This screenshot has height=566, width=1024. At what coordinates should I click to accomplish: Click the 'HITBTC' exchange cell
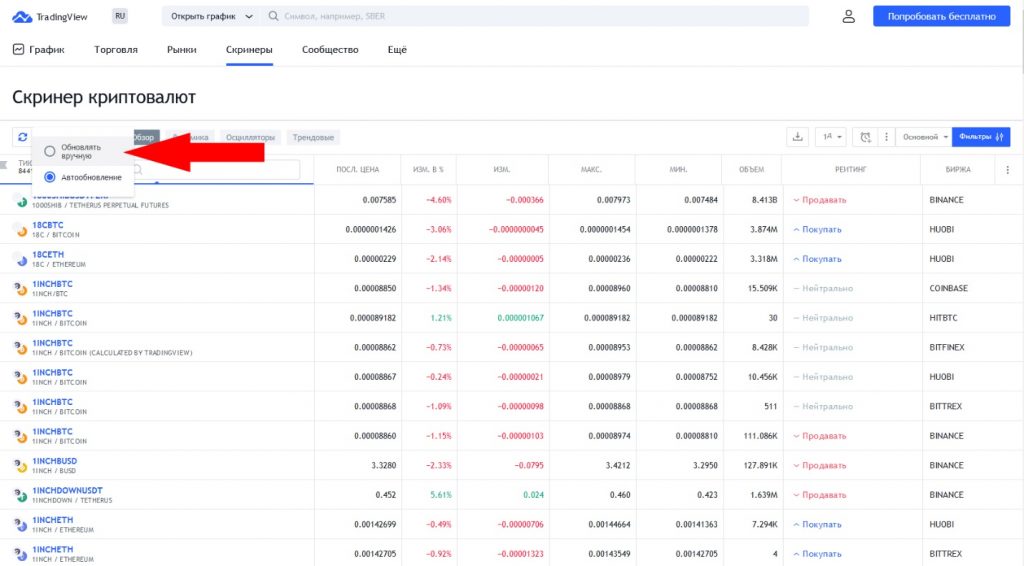pyautogui.click(x=944, y=318)
